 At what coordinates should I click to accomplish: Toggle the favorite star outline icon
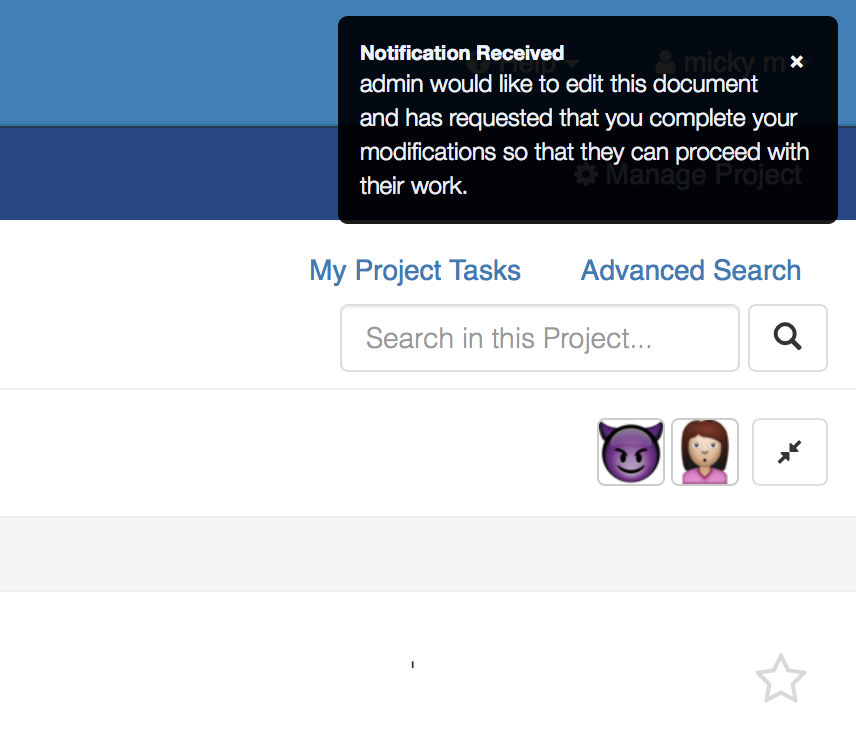tap(781, 679)
